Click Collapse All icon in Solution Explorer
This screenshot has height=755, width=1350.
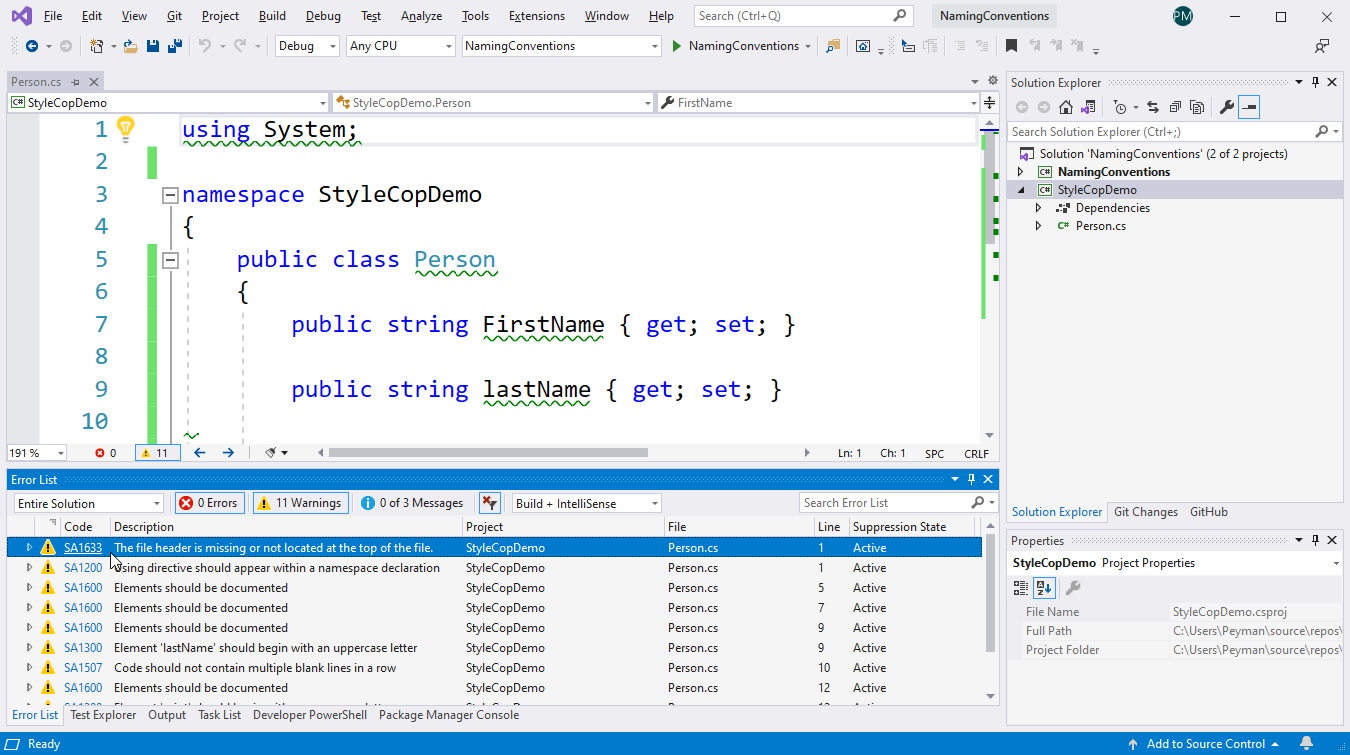[1174, 107]
